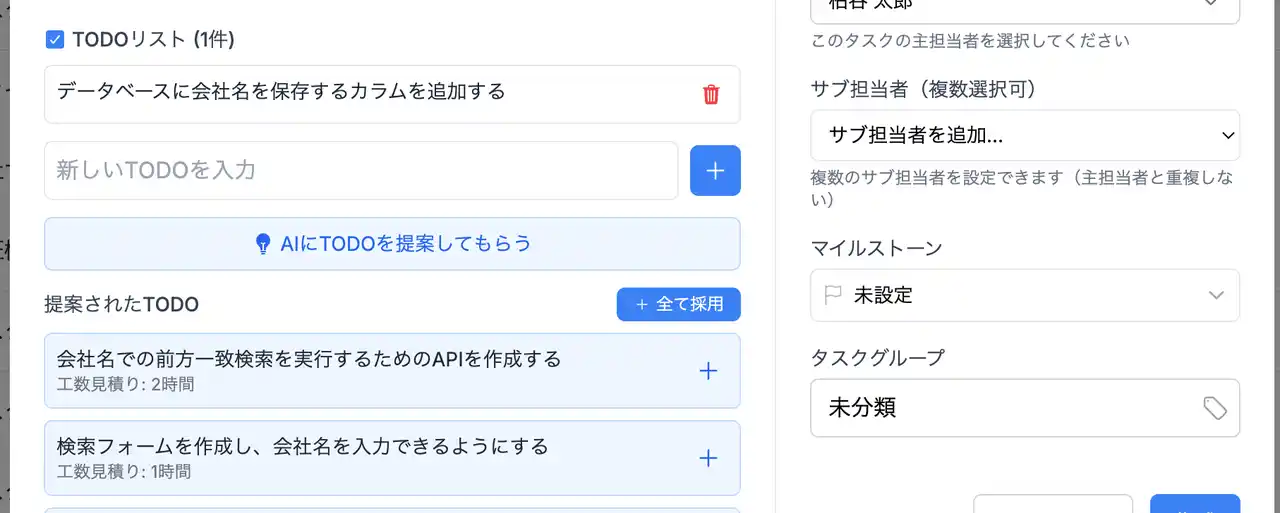This screenshot has height=513, width=1280.
Task: Click the lightbulb icon in AI suggestion button
Action: click(x=263, y=243)
